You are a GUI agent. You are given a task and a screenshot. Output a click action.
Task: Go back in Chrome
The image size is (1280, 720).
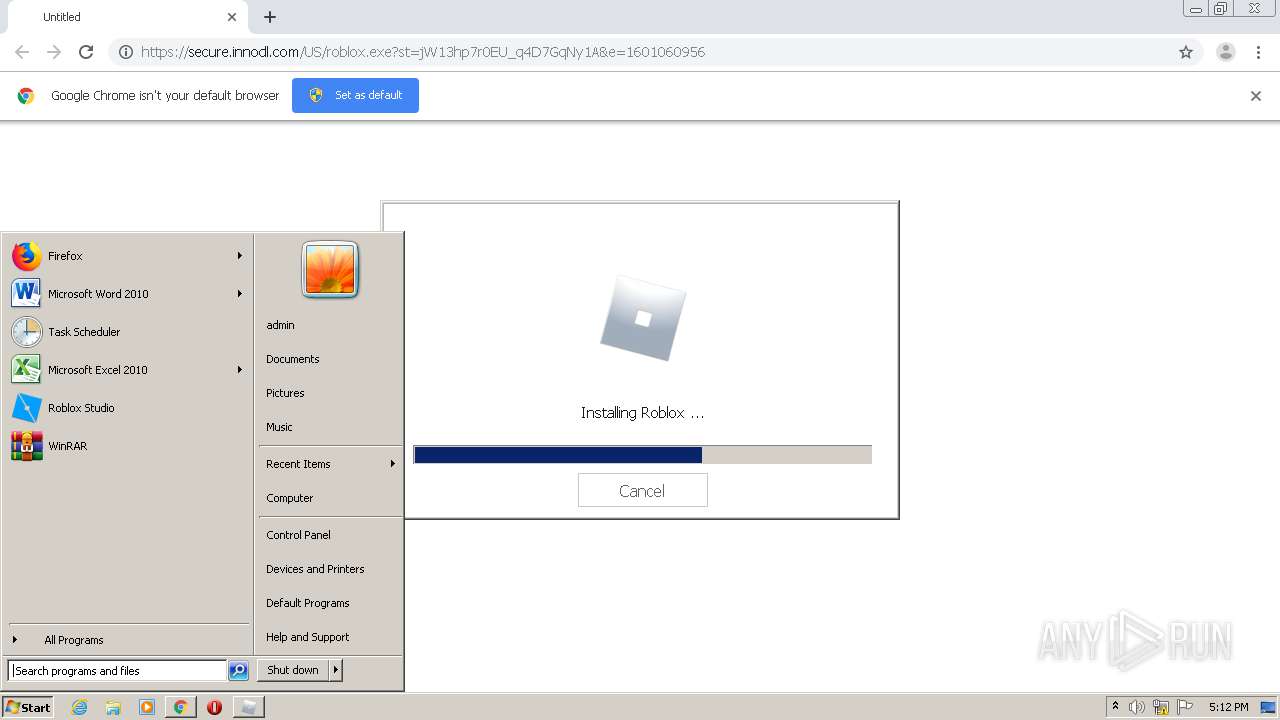coord(22,52)
